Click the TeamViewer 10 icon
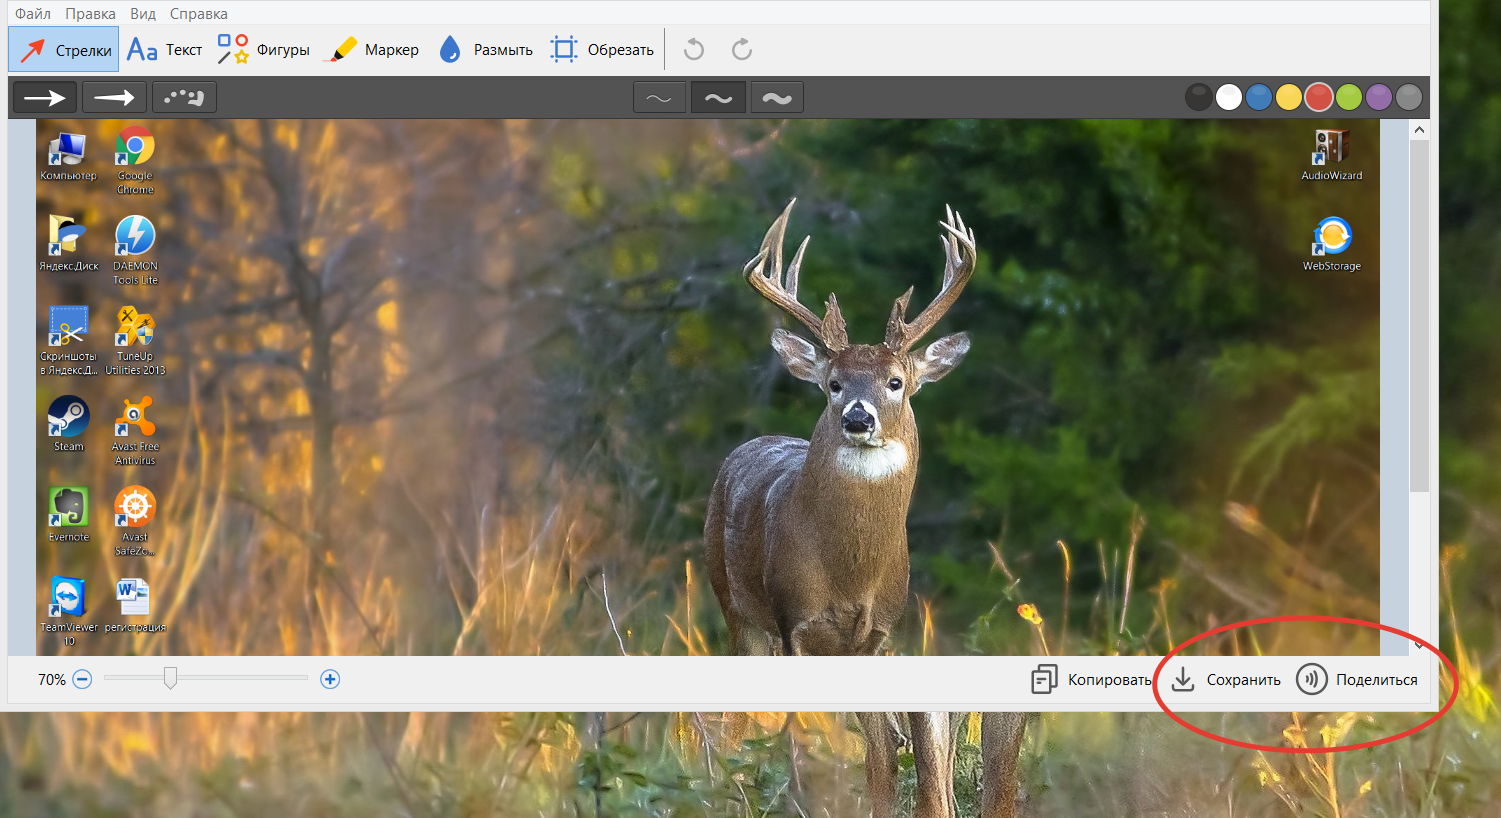The width and height of the screenshot is (1501, 818). tap(68, 611)
